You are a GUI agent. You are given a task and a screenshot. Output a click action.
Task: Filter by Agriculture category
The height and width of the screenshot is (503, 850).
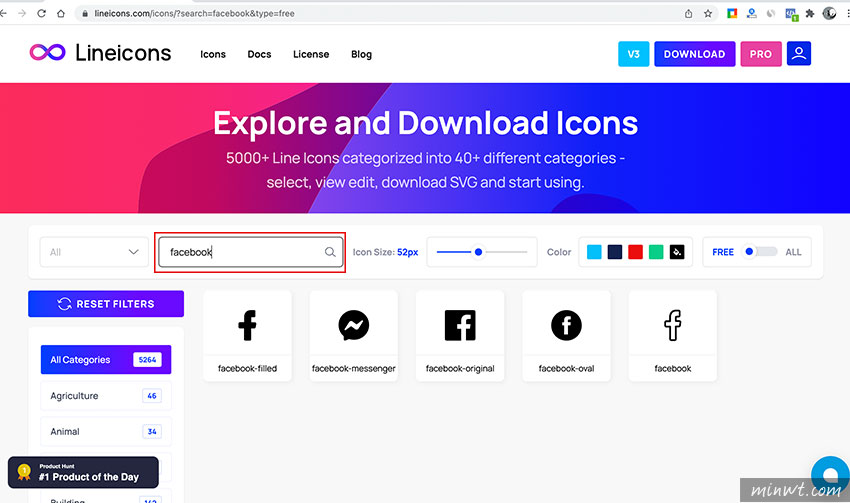pos(106,396)
